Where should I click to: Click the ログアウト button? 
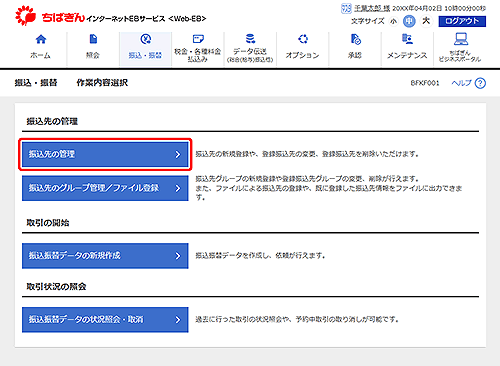462,21
